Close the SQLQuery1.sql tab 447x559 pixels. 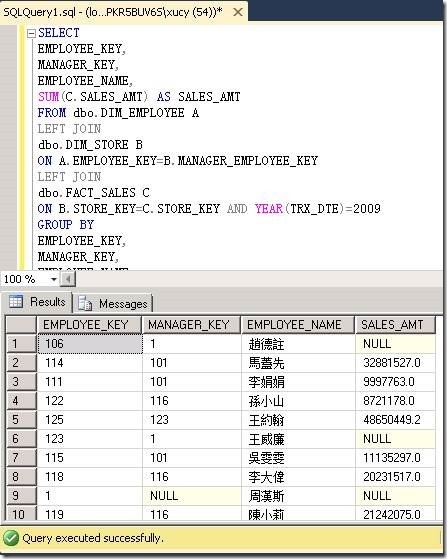tap(238, 12)
